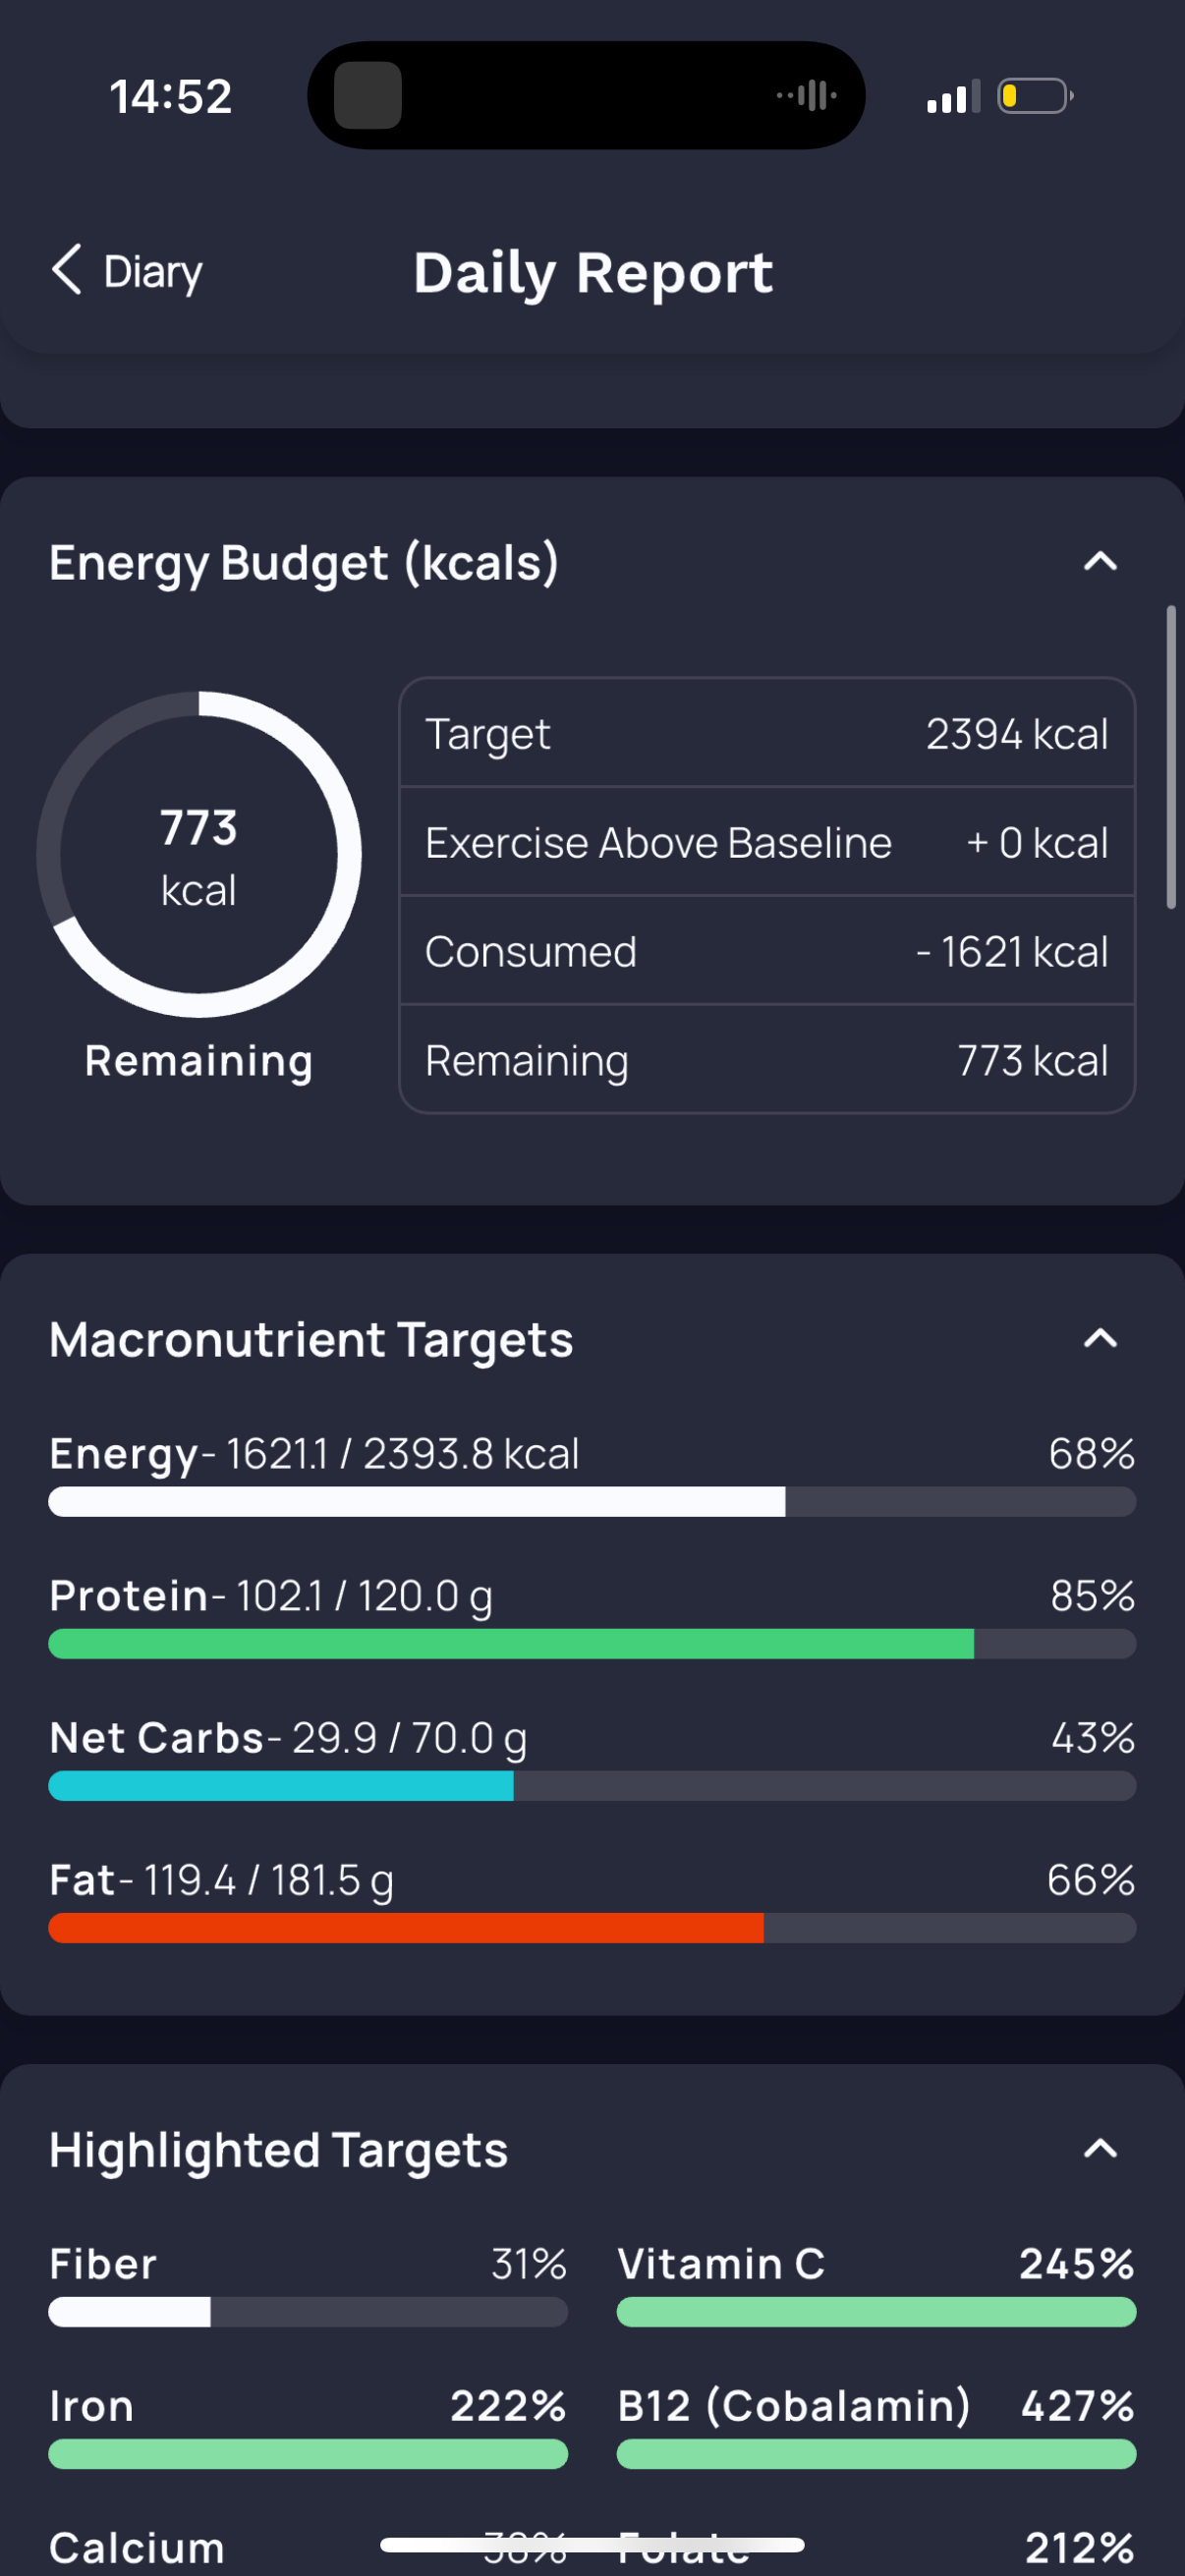This screenshot has height=2576, width=1185.
Task: Collapse the Energy Budget section
Action: click(1100, 561)
